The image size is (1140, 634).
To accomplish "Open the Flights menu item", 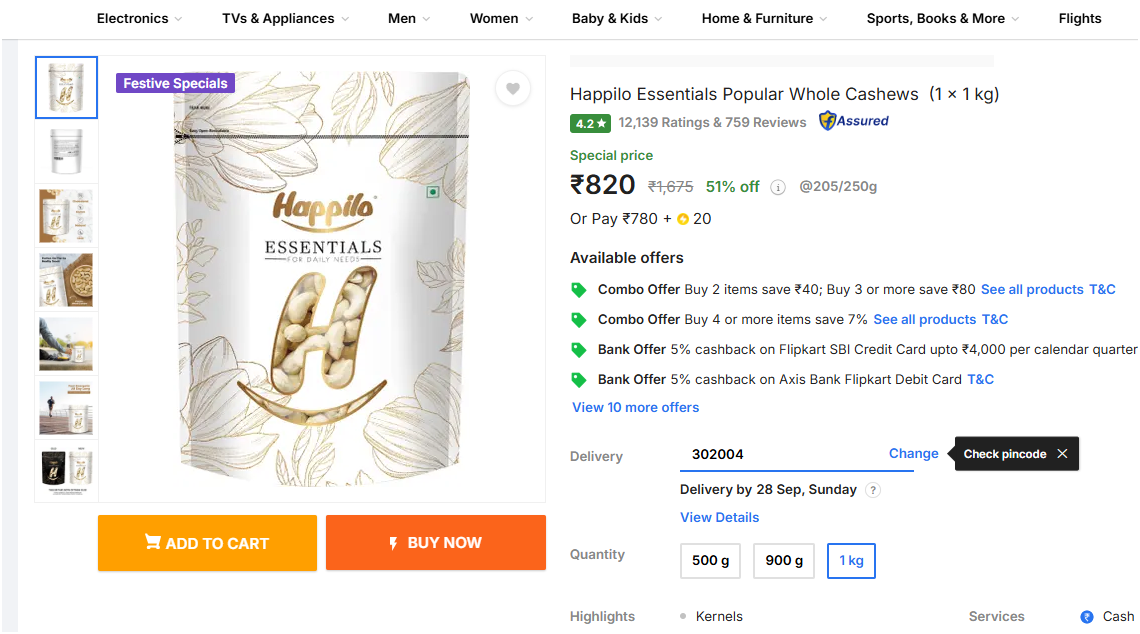I will (1079, 18).
